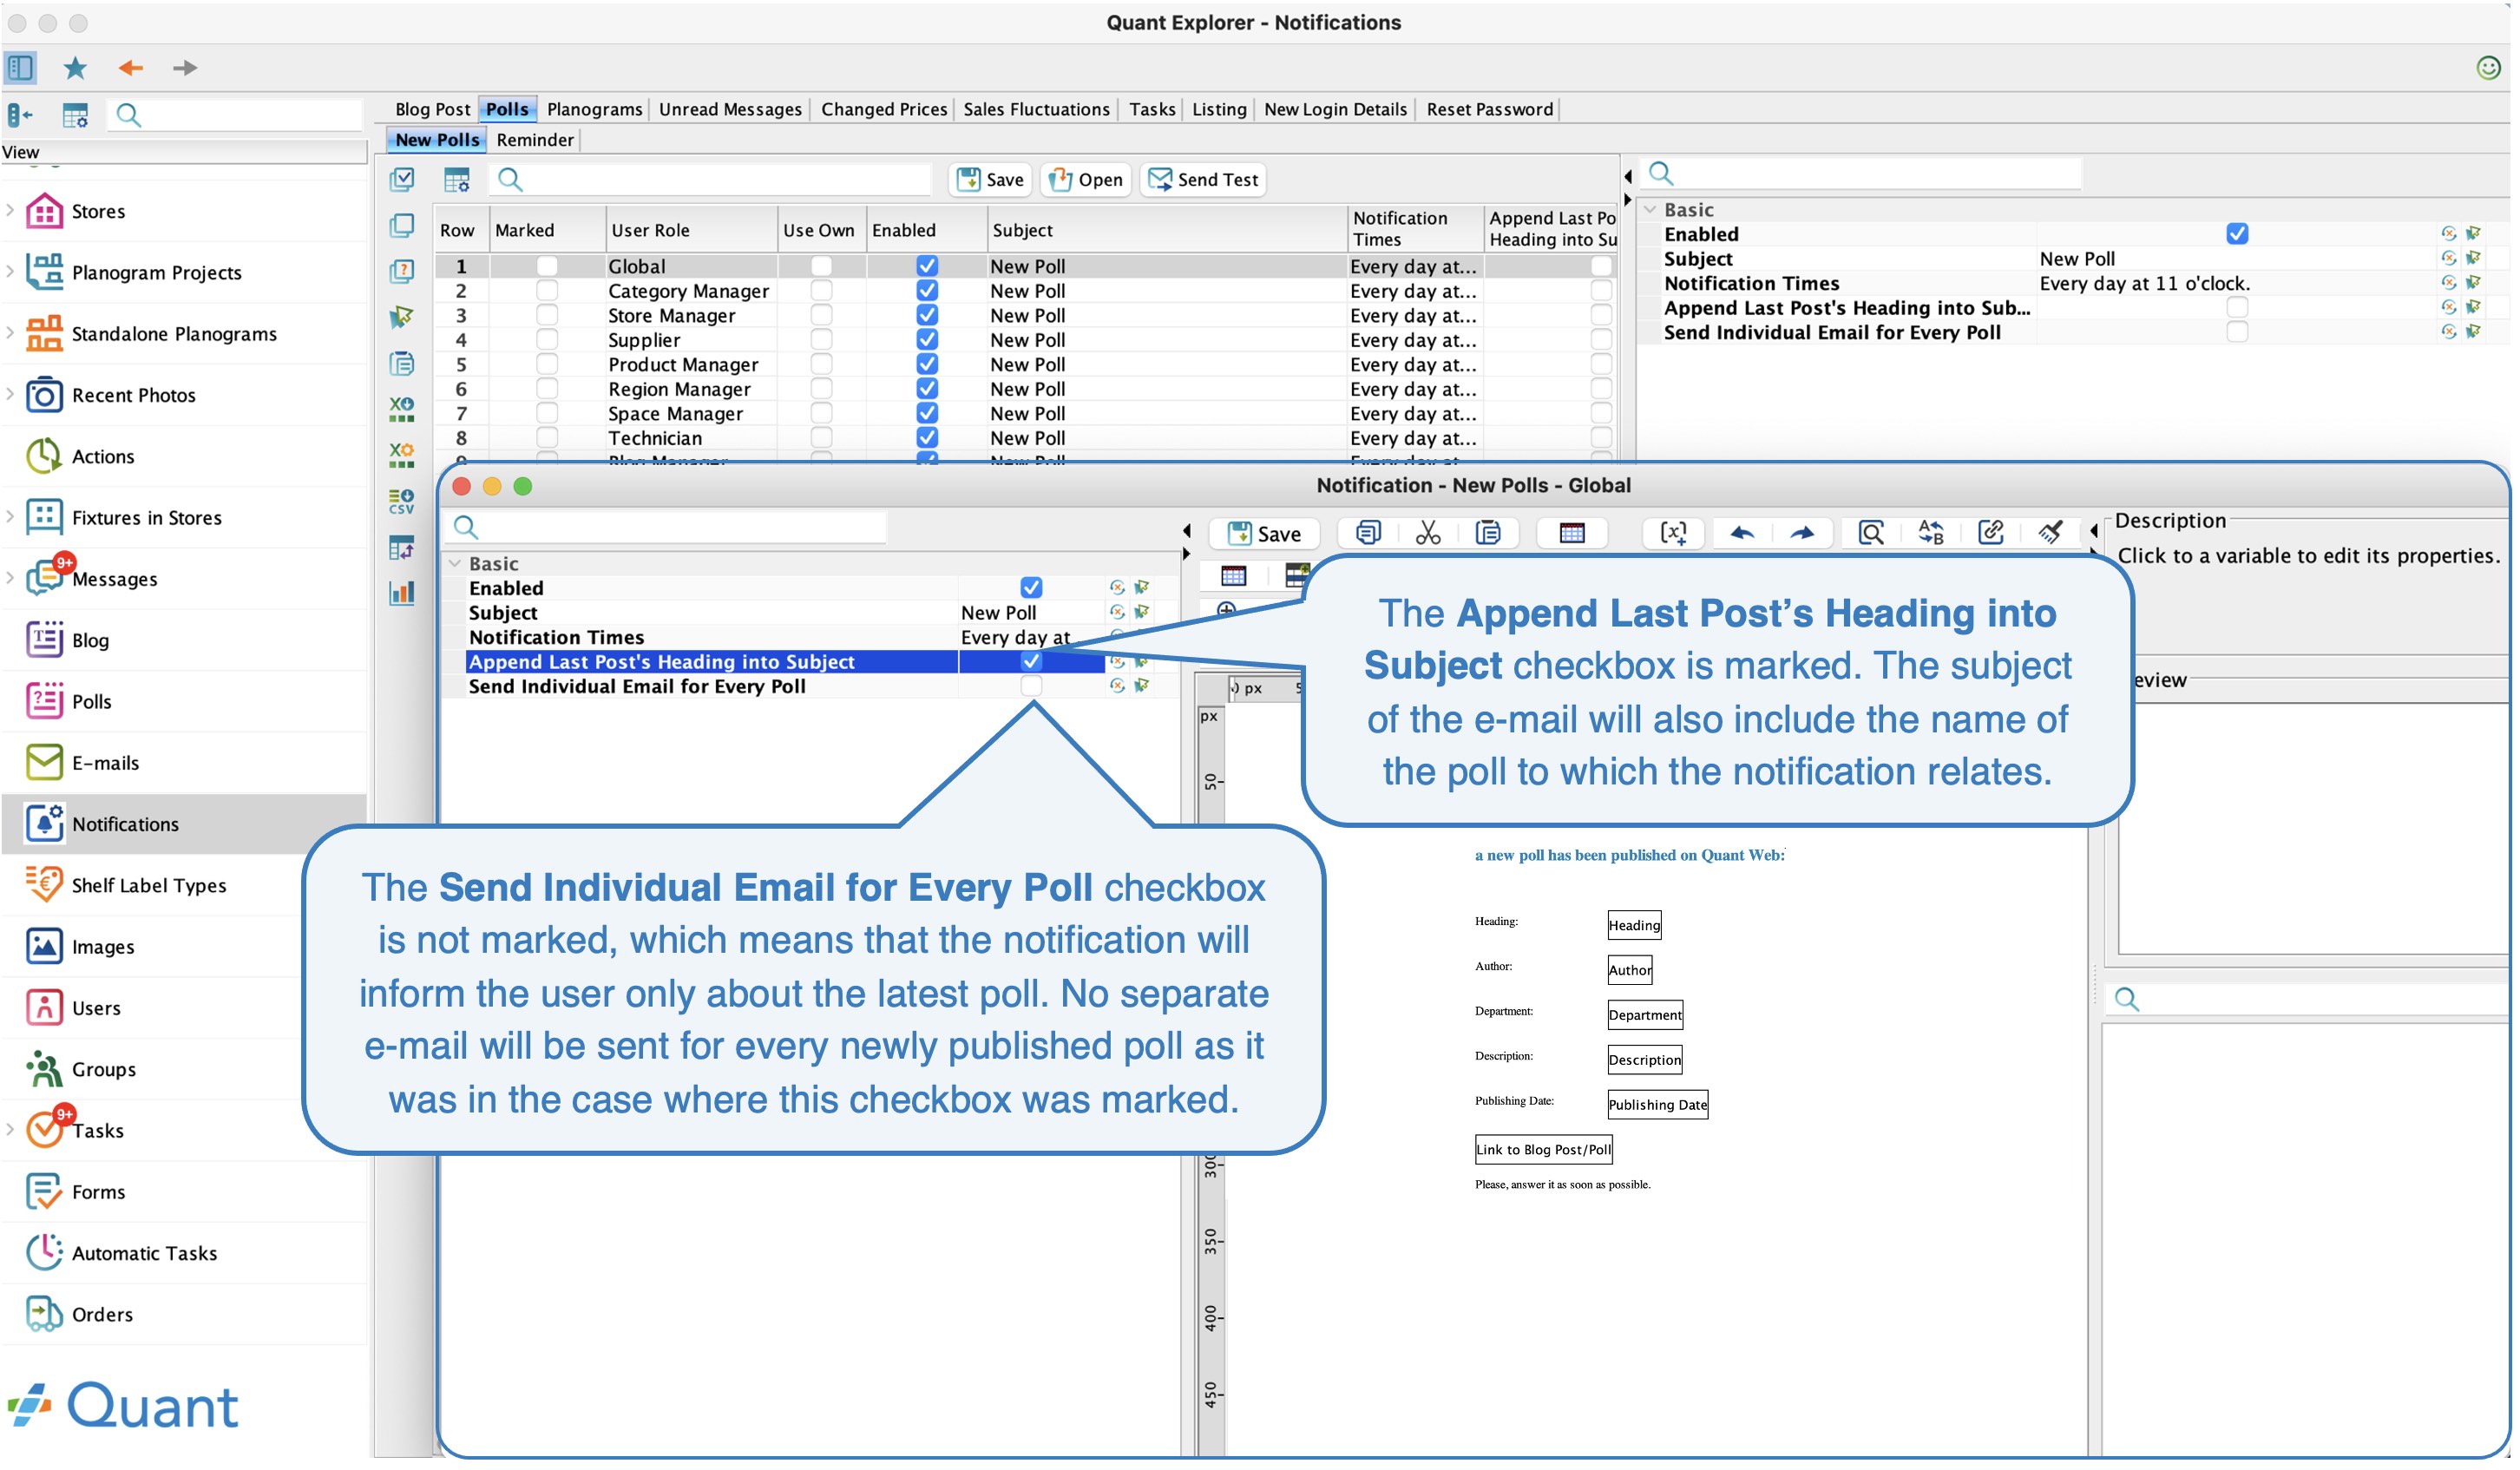The image size is (2520, 1470).
Task: Toggle Enabled checkbox for Supplier row
Action: coord(927,340)
